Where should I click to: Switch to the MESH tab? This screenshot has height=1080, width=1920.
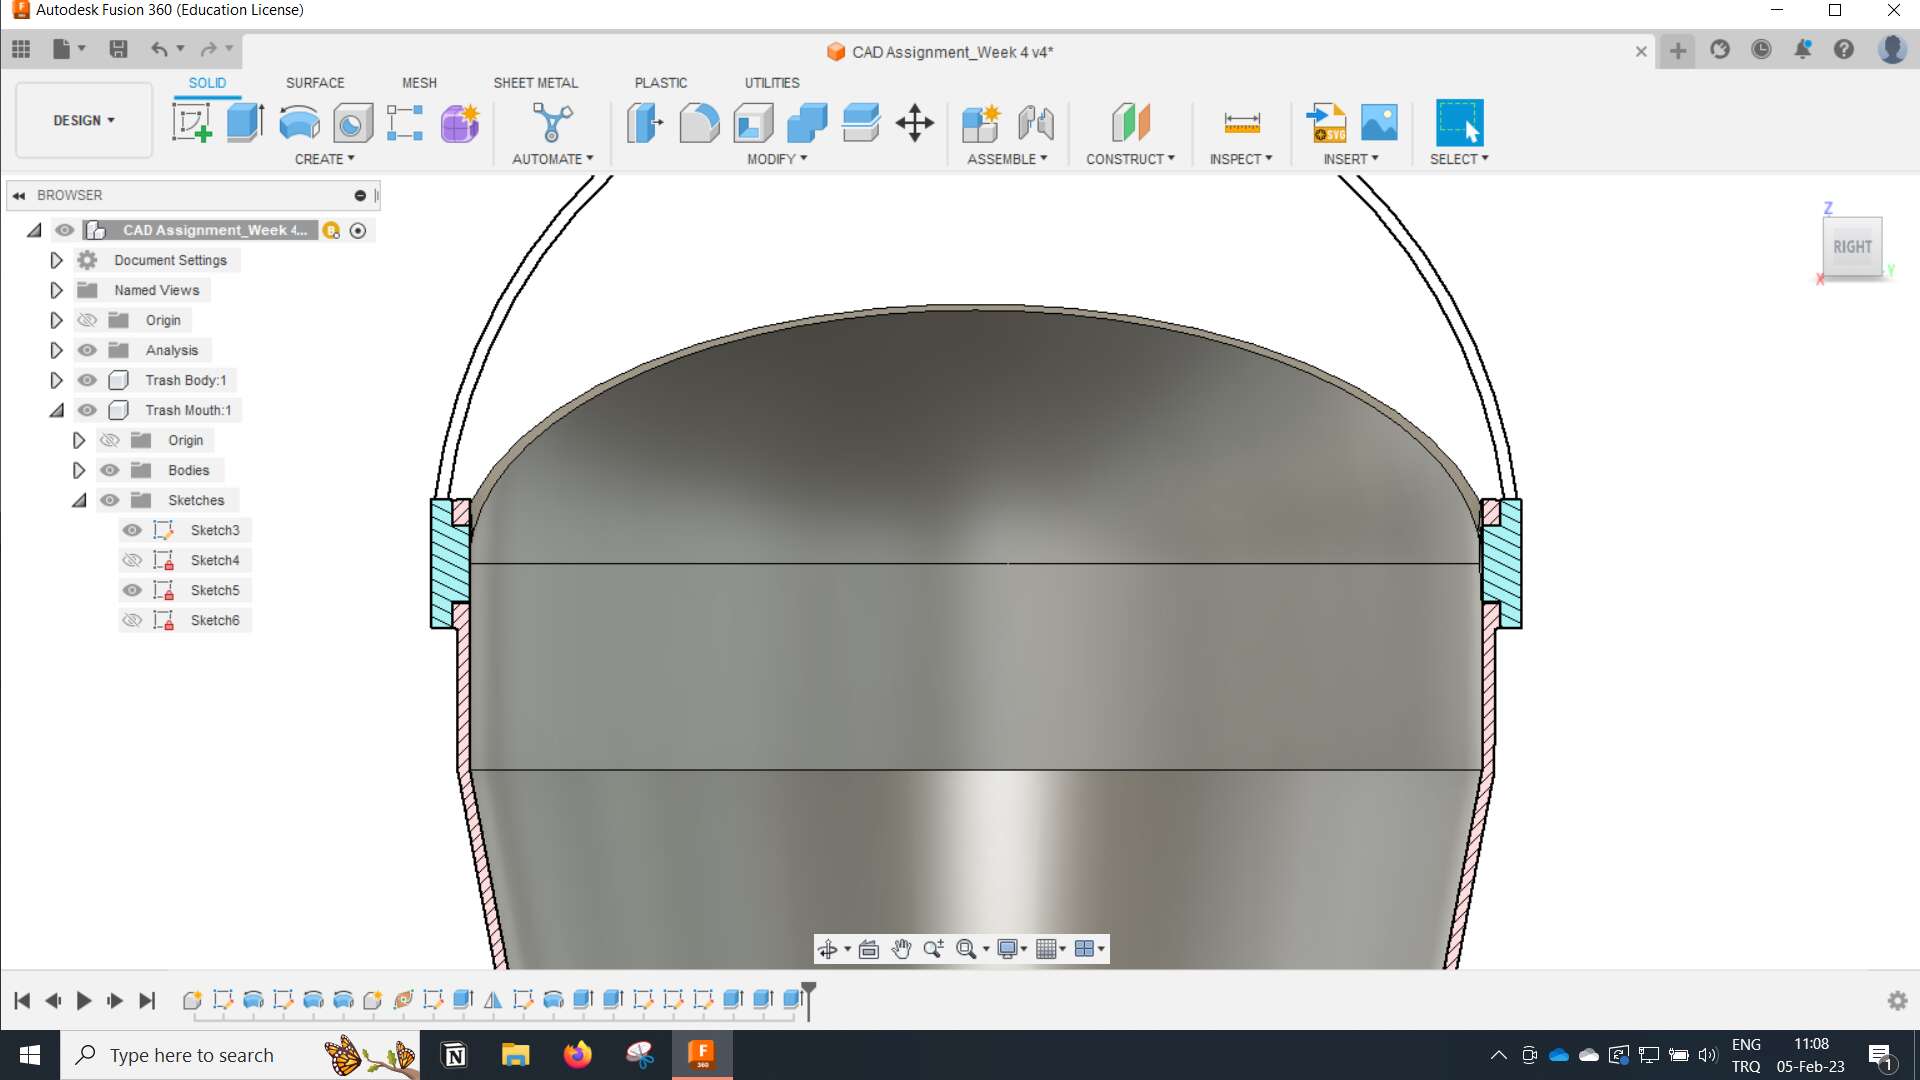coord(419,83)
